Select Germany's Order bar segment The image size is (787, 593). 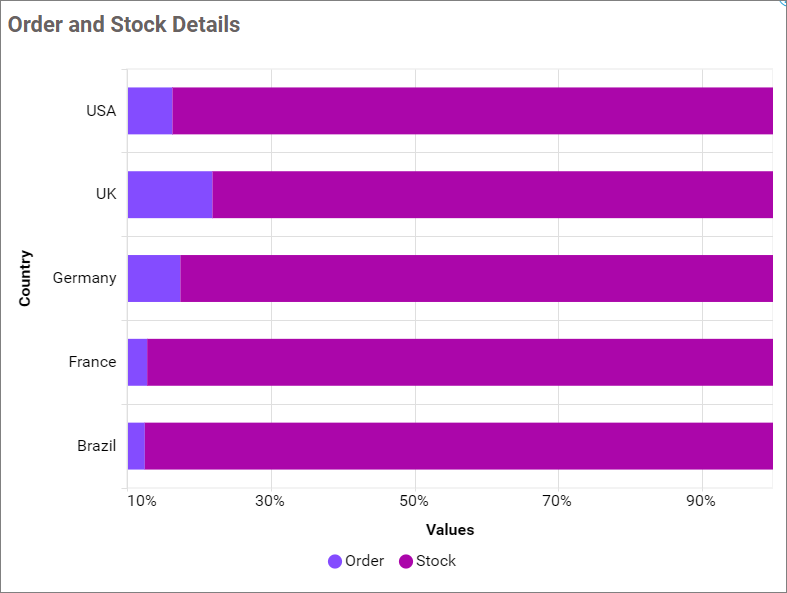154,278
